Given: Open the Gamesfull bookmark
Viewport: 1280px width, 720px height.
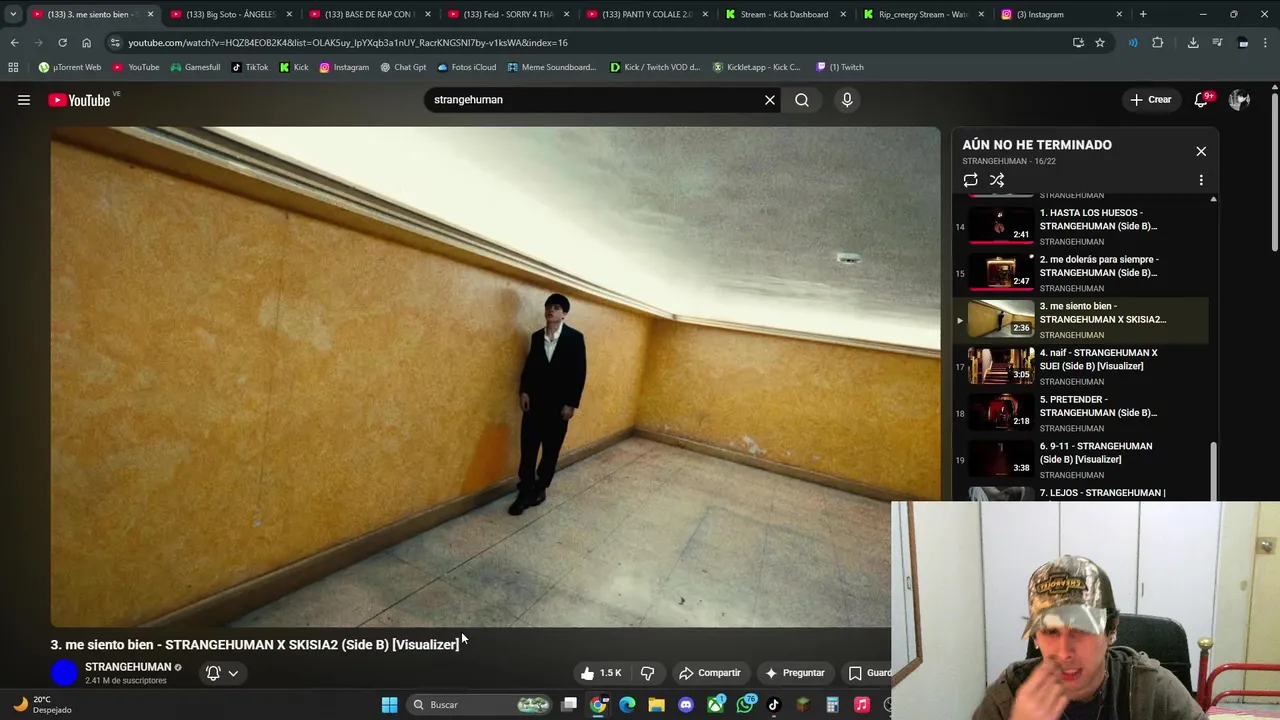Looking at the screenshot, I should coord(195,67).
